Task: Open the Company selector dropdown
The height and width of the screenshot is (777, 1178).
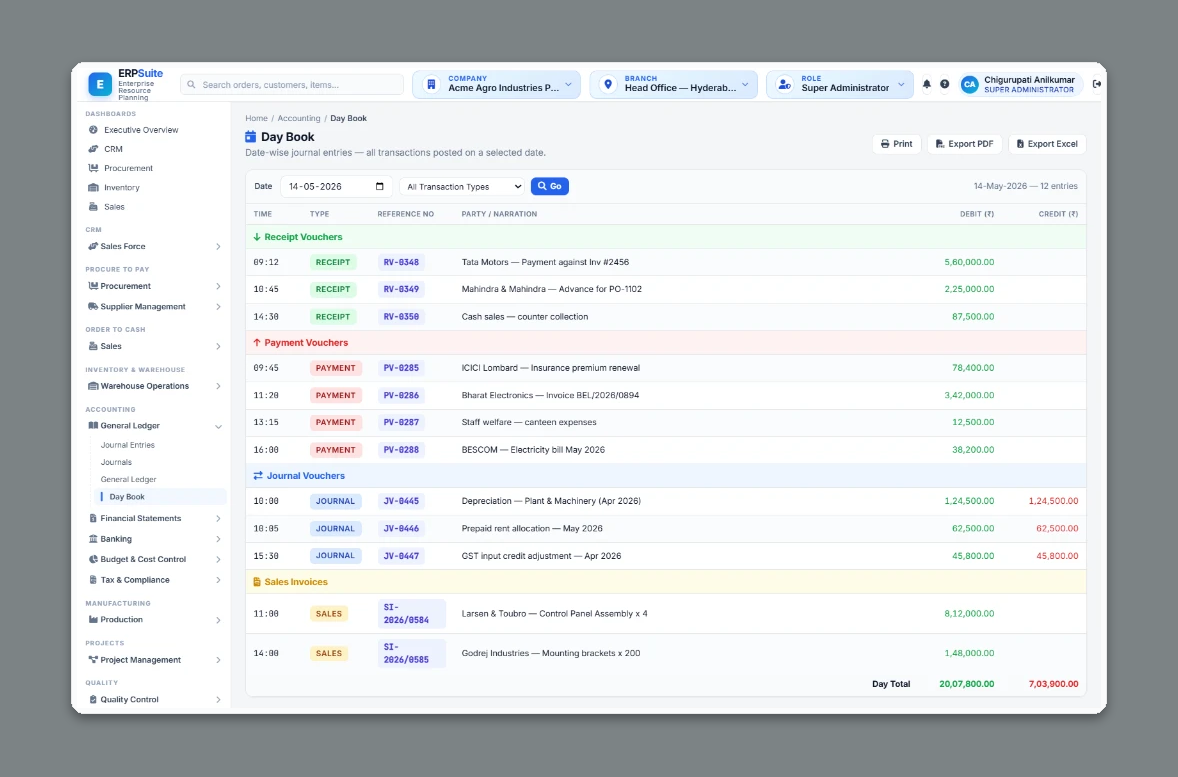Action: click(x=497, y=84)
